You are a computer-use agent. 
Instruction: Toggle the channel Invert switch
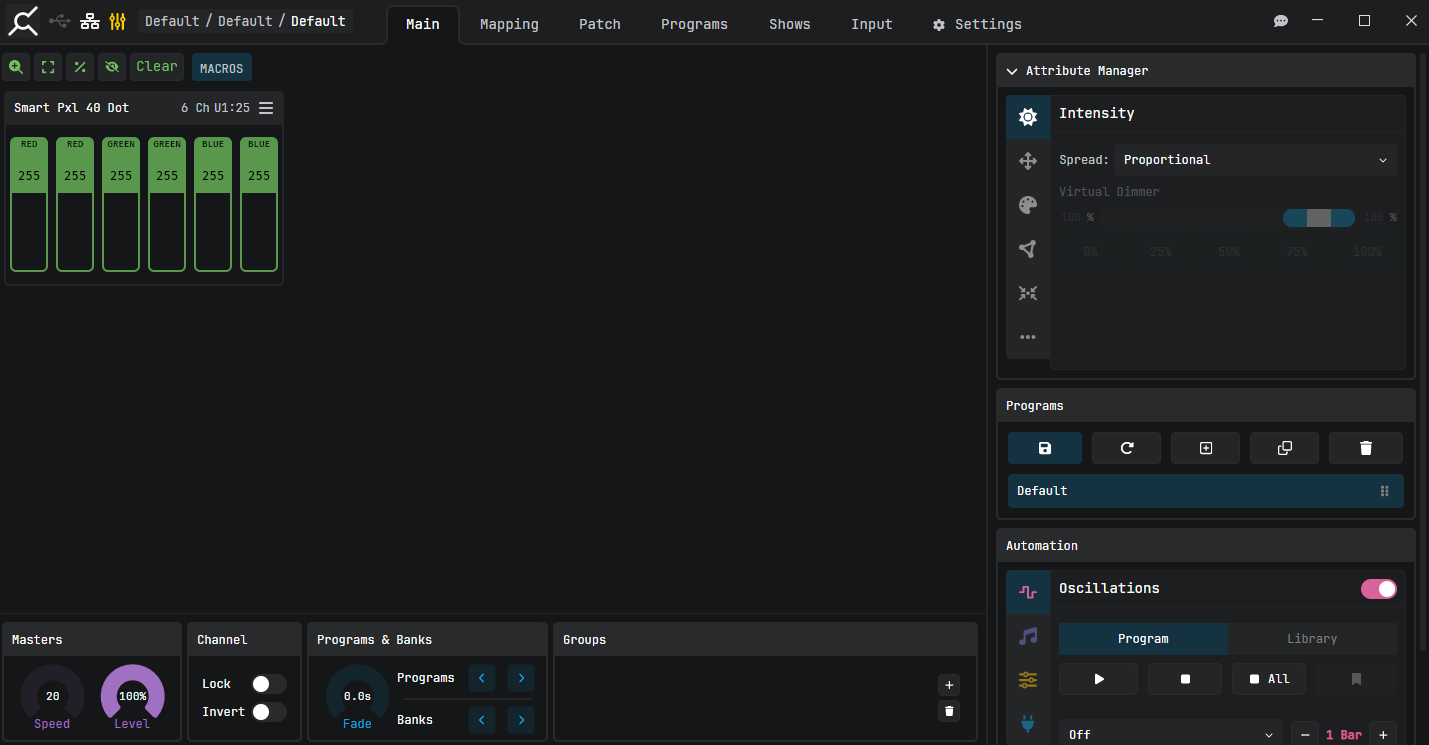[x=269, y=712]
